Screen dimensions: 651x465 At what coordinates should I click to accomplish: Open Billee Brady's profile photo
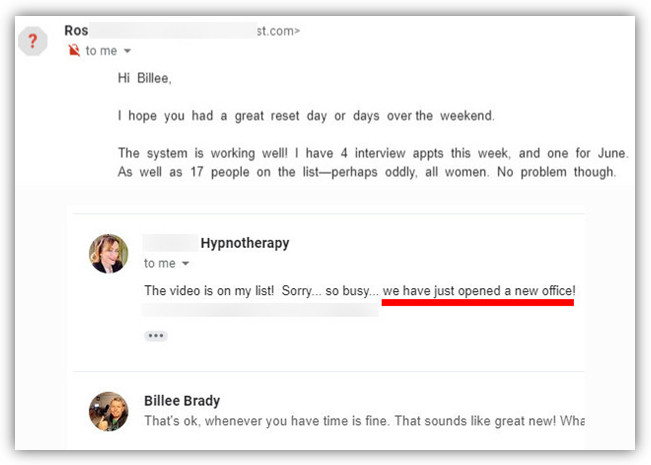109,411
